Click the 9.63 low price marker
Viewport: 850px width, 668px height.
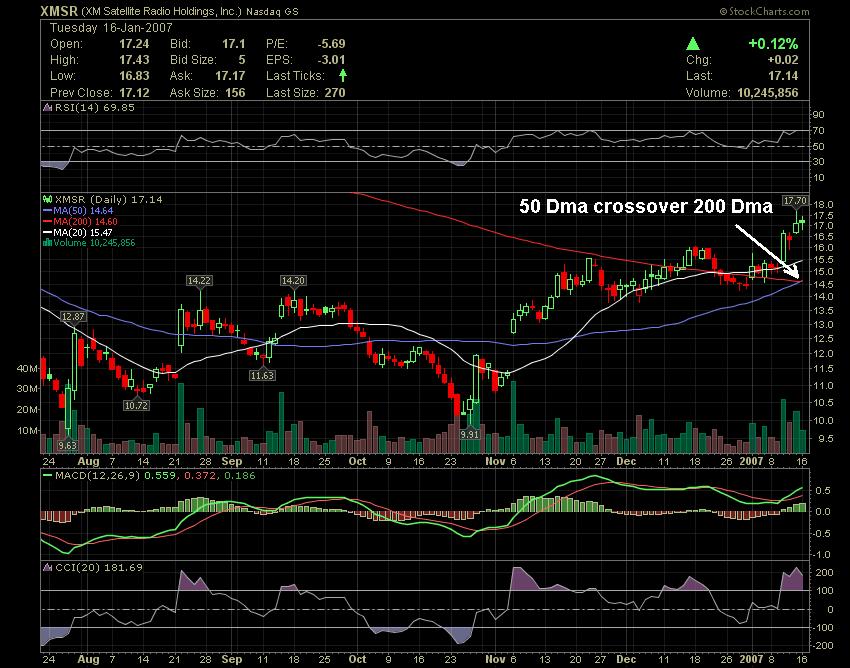[x=67, y=446]
